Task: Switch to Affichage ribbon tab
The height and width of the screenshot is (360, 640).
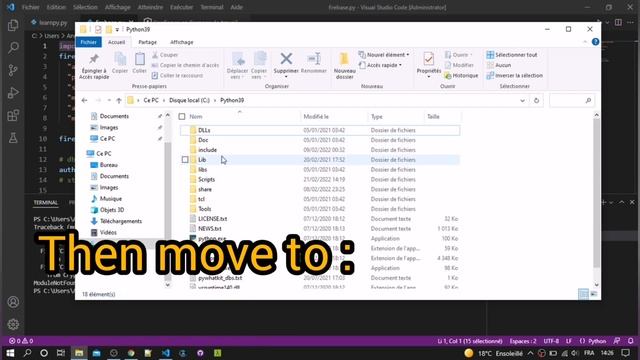Action: (x=182, y=42)
